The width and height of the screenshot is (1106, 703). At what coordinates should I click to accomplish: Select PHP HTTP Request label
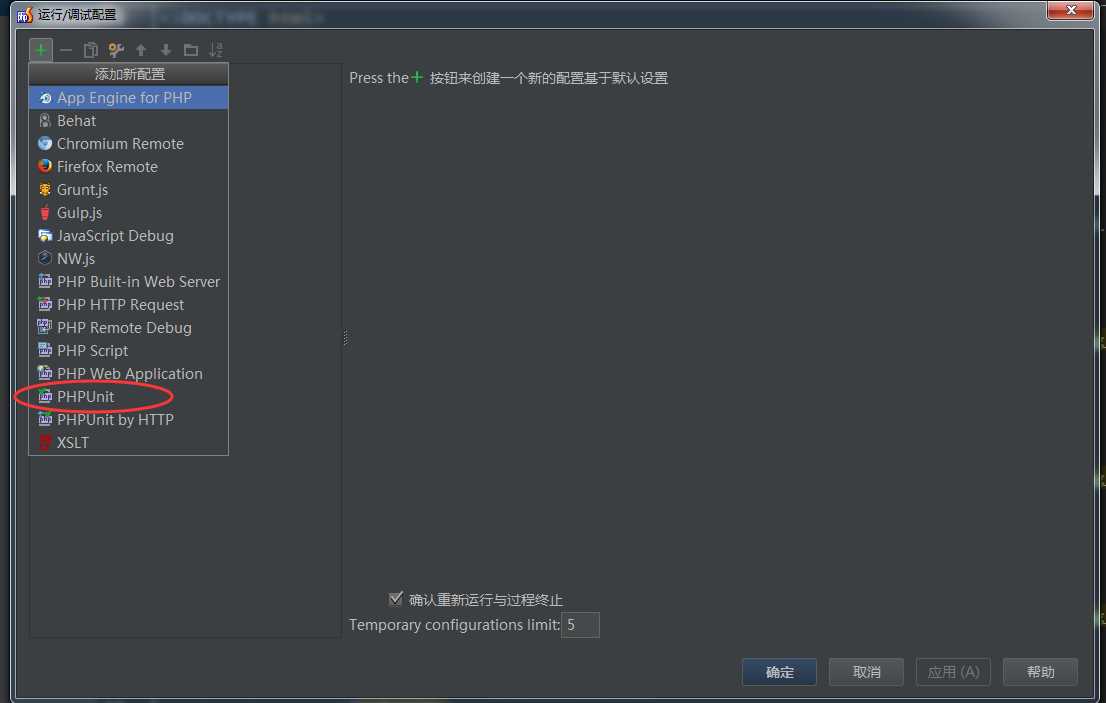[121, 305]
